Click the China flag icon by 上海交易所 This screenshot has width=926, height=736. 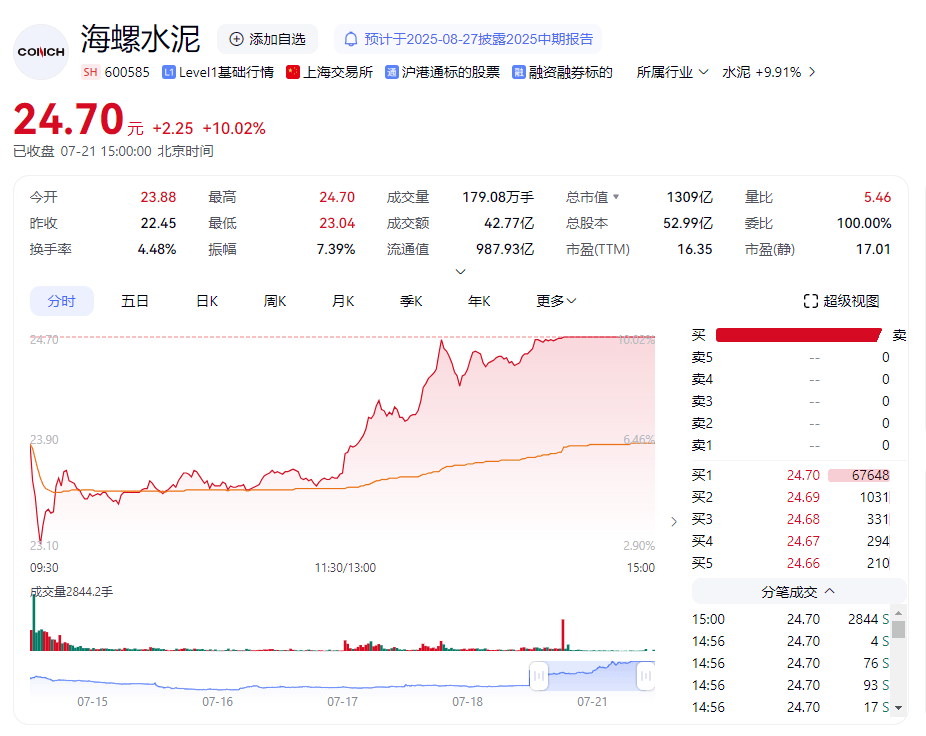pyautogui.click(x=293, y=72)
